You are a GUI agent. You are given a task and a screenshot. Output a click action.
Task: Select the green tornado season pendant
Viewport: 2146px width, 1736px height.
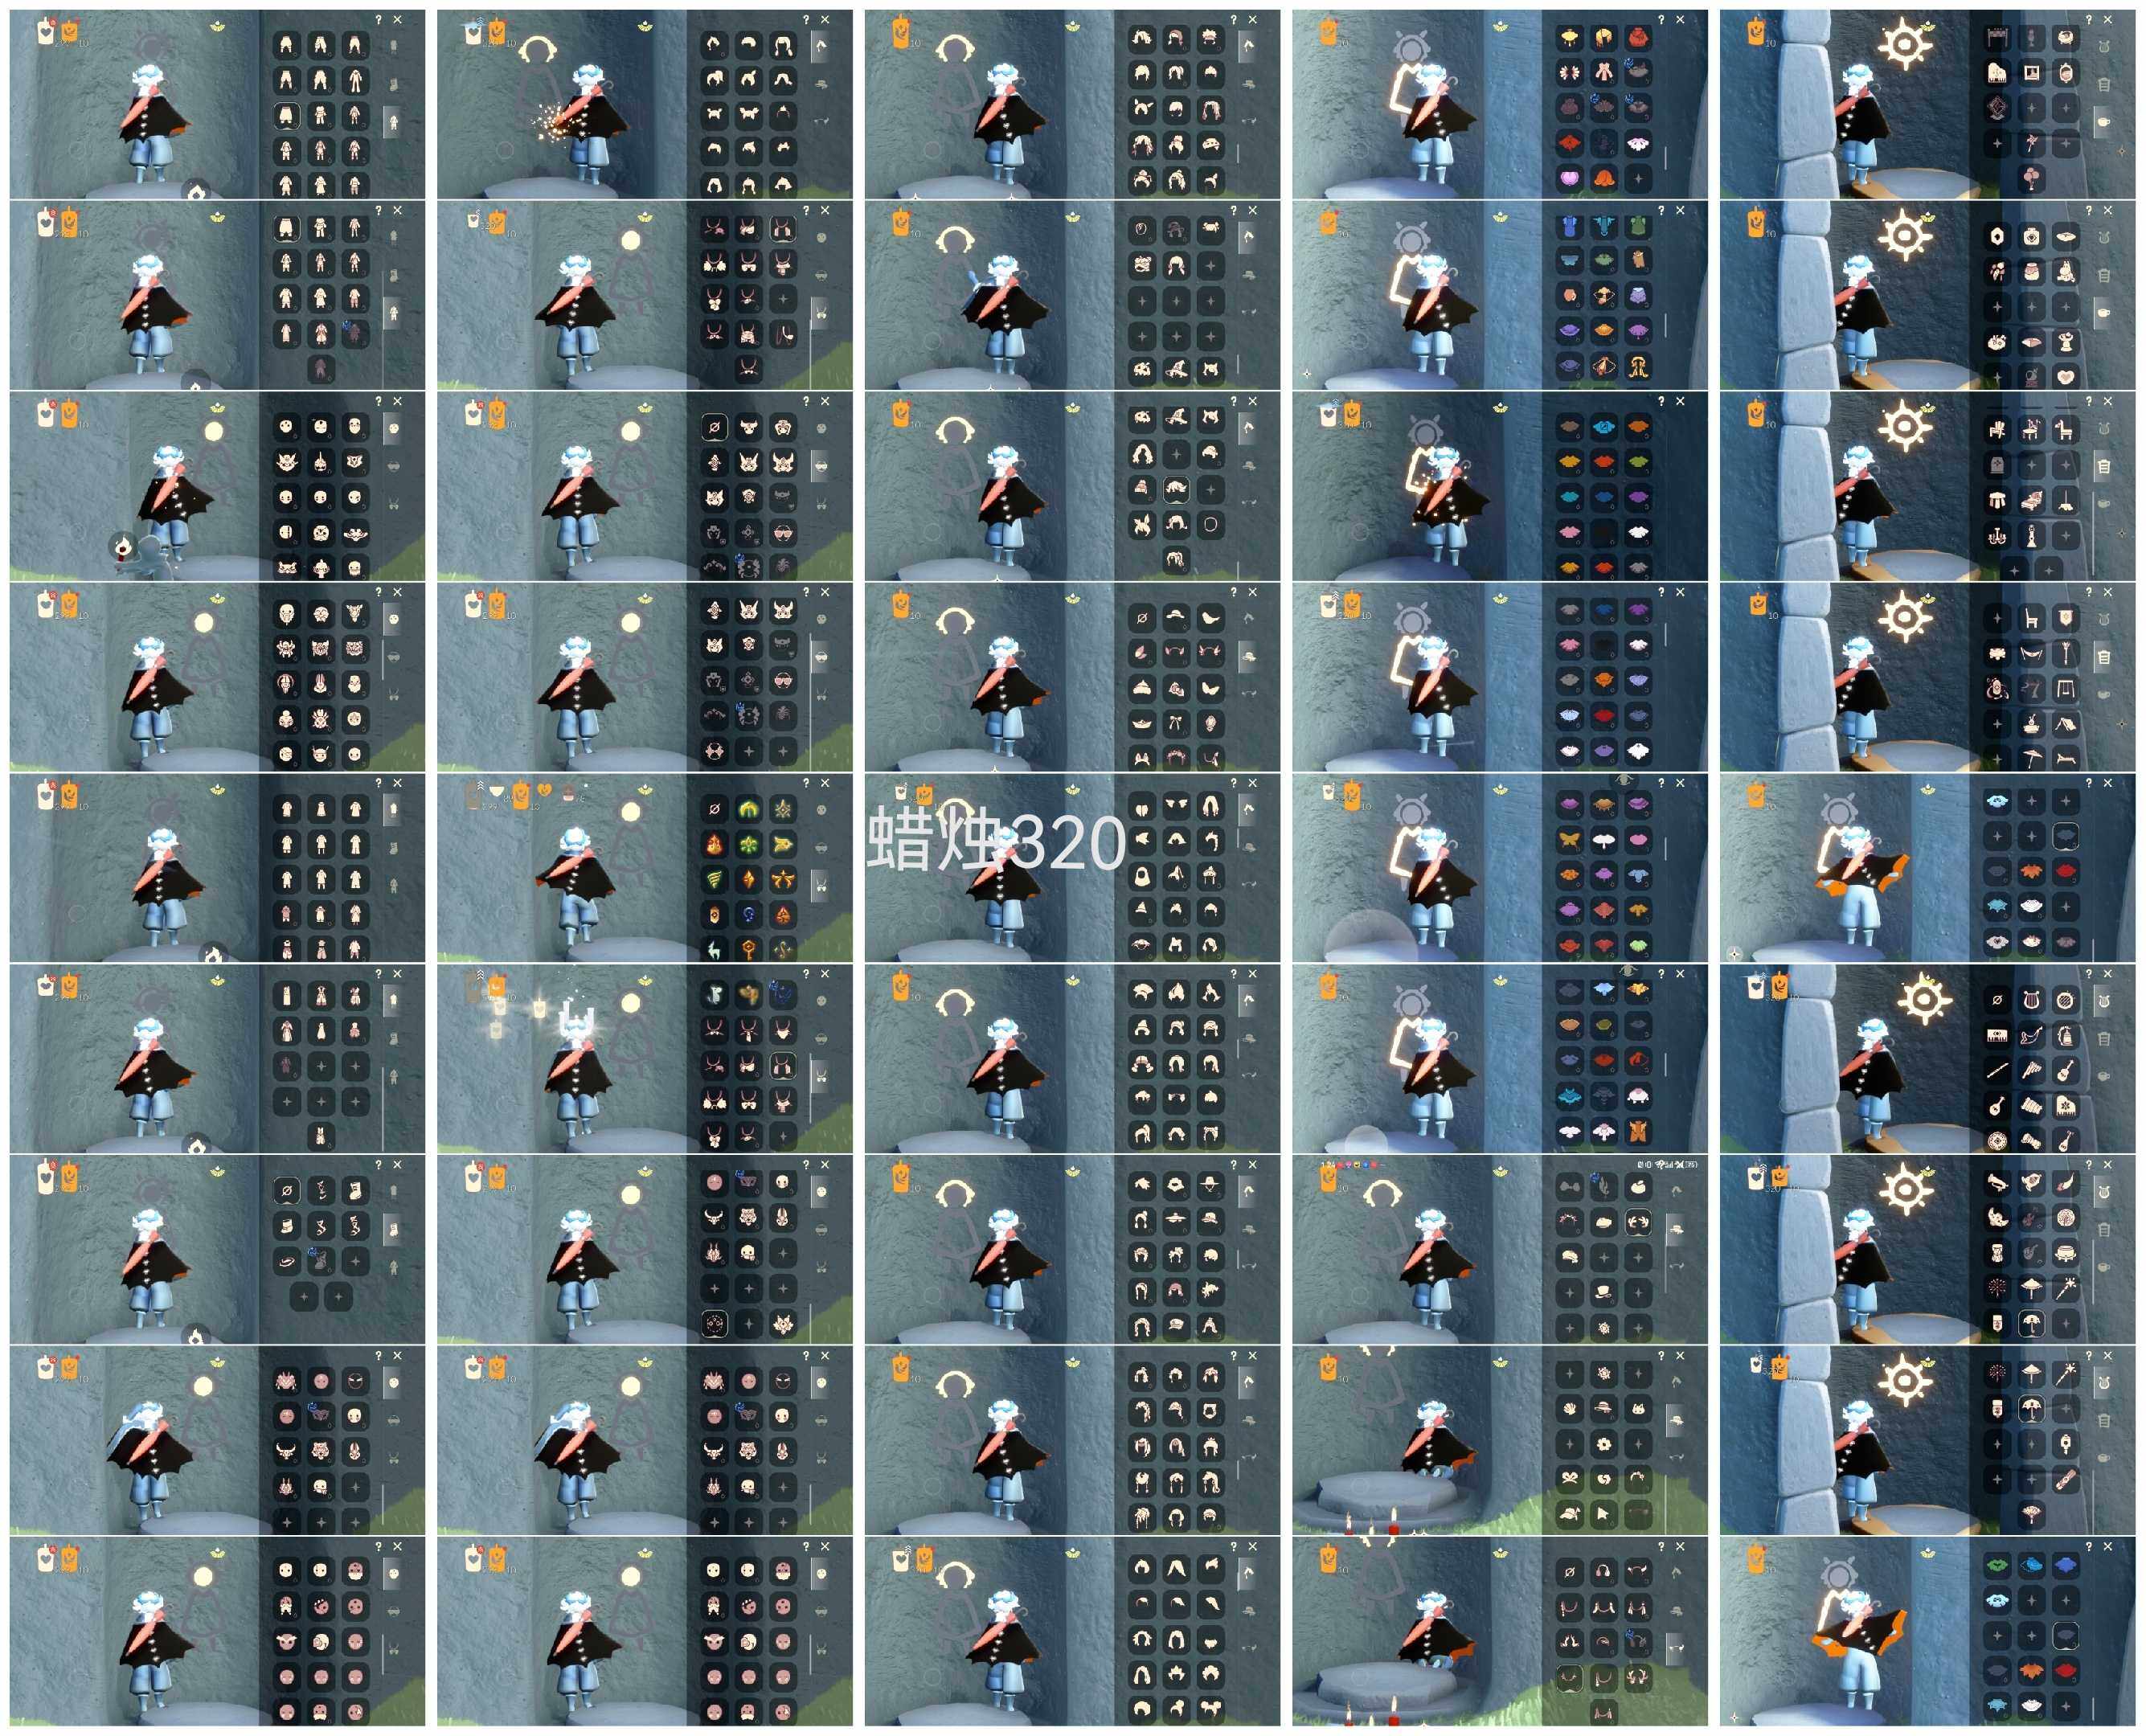click(x=714, y=879)
